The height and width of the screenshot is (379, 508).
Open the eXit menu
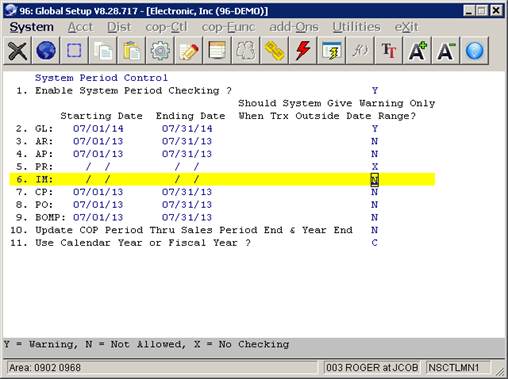406,27
